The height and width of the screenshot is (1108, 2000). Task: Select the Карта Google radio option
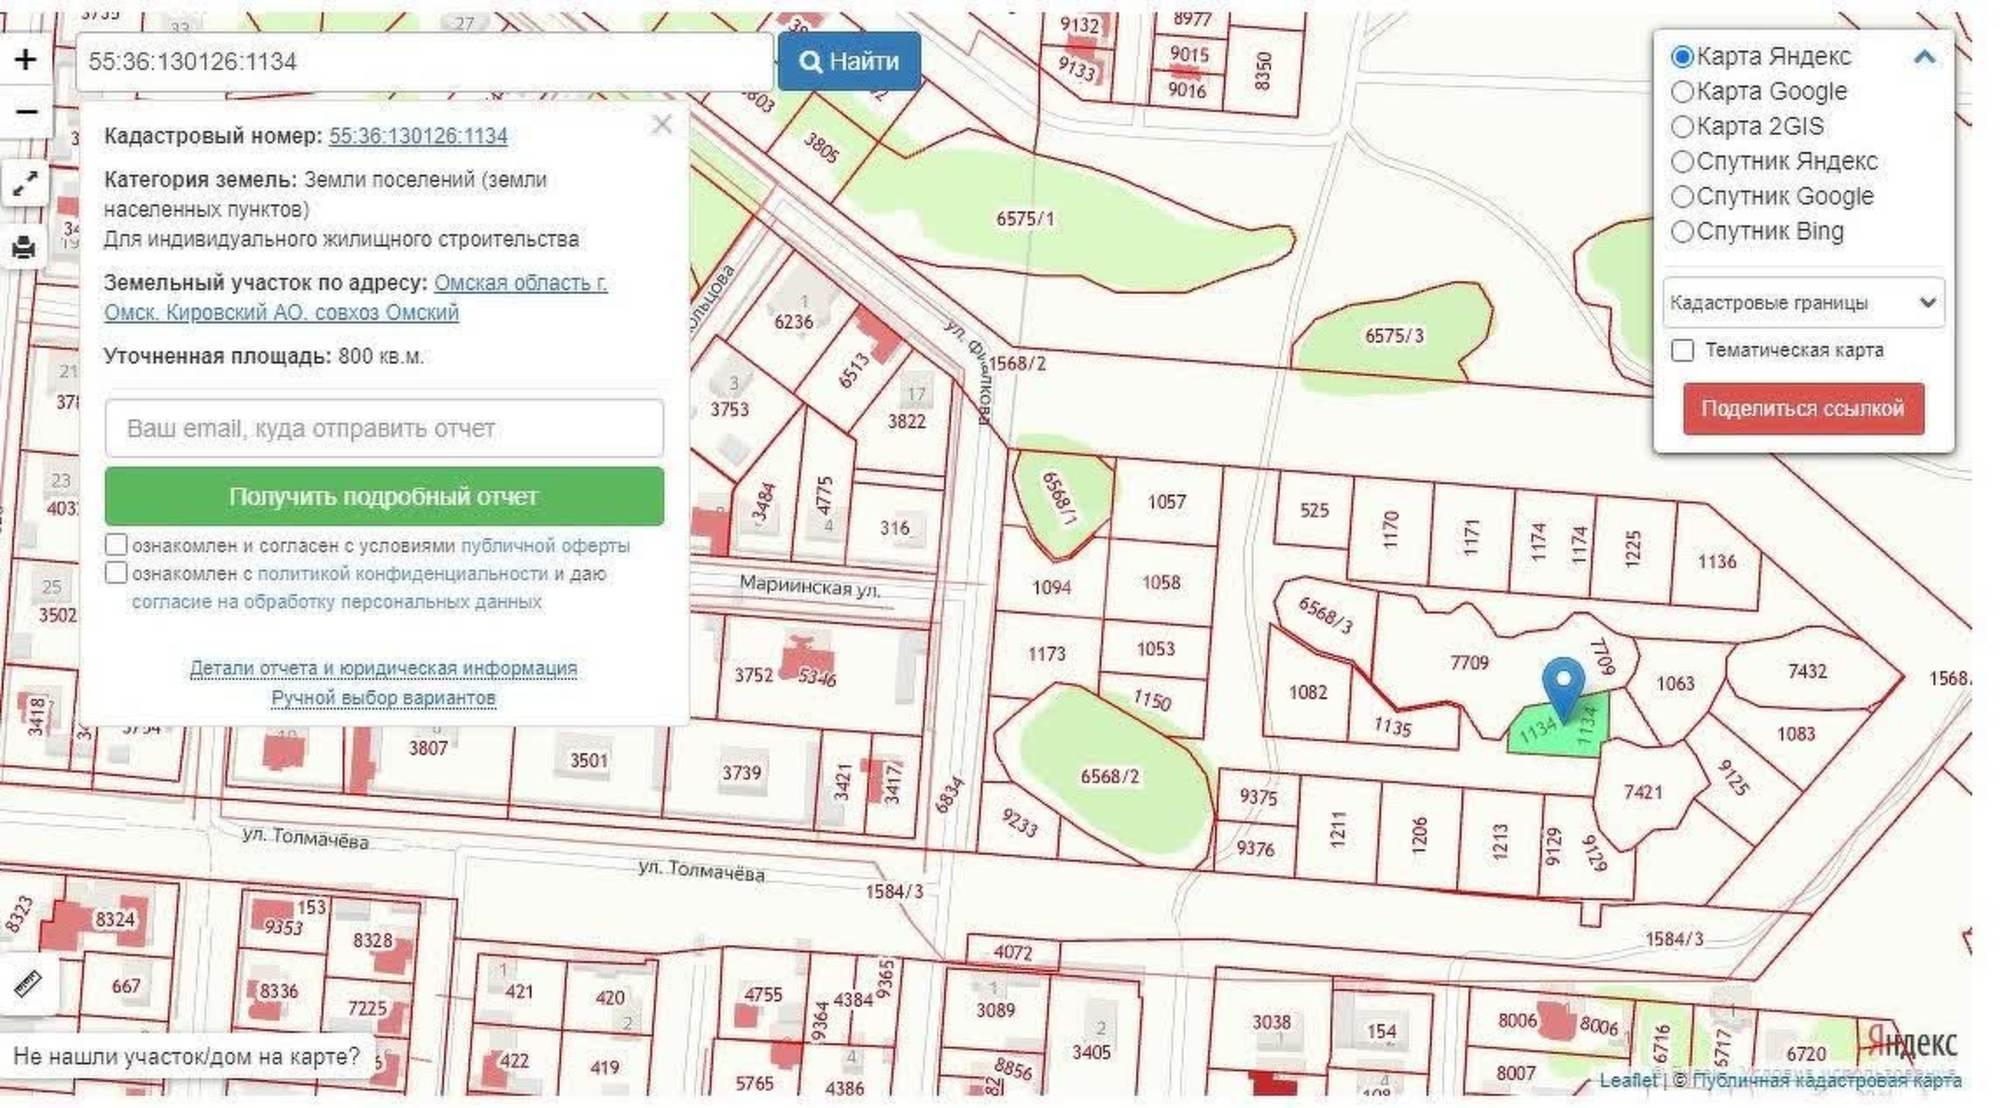1683,92
